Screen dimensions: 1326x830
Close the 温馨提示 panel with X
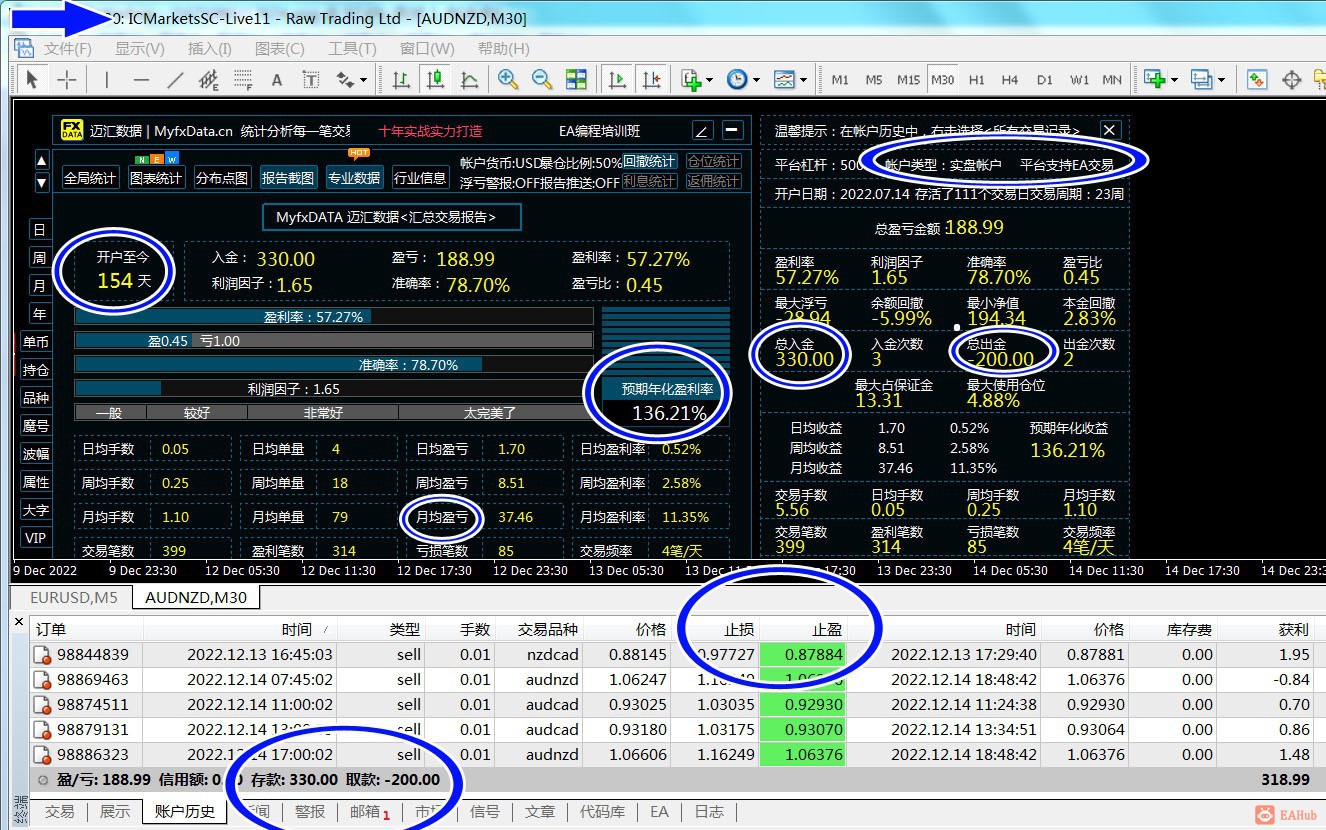tap(1109, 130)
